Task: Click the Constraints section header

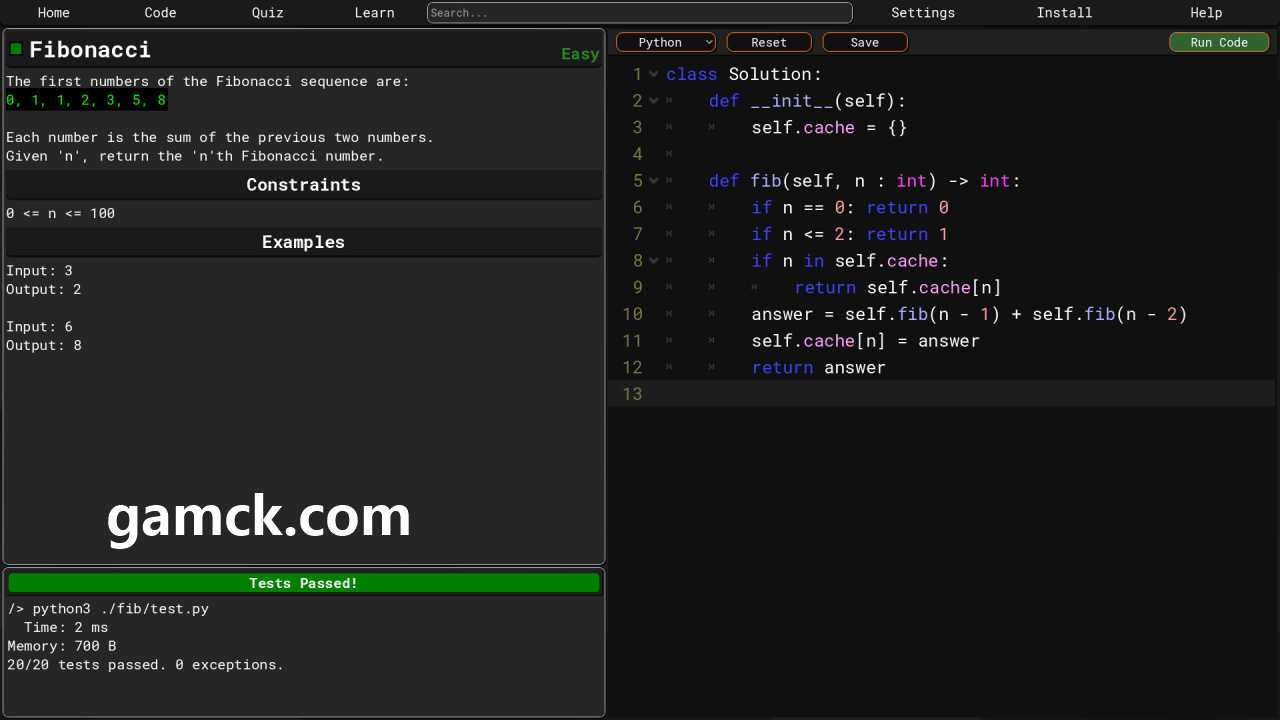Action: [x=304, y=185]
